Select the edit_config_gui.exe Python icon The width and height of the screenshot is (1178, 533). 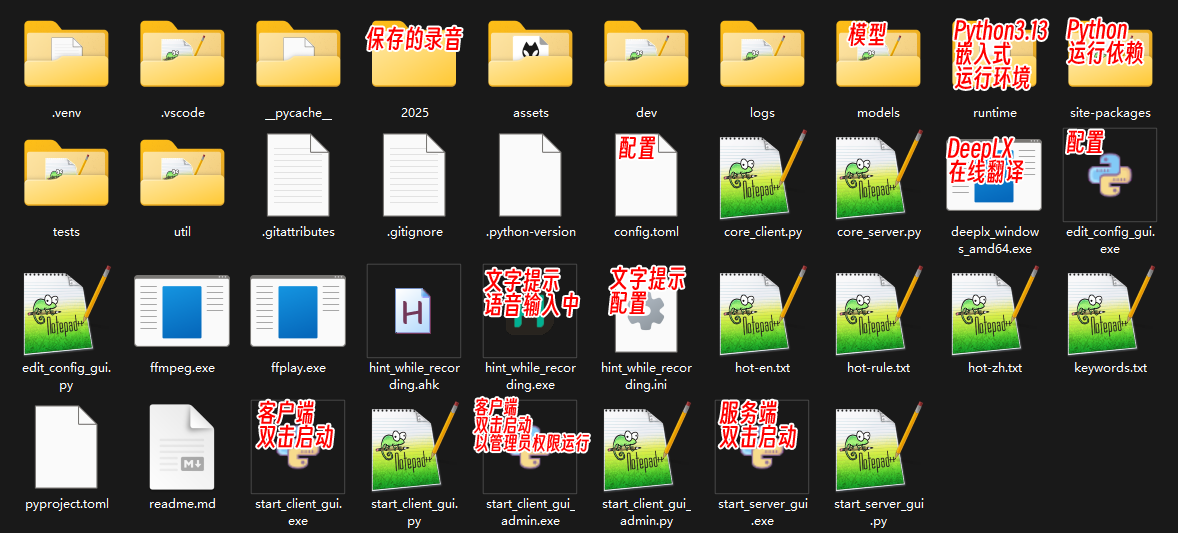click(1110, 175)
